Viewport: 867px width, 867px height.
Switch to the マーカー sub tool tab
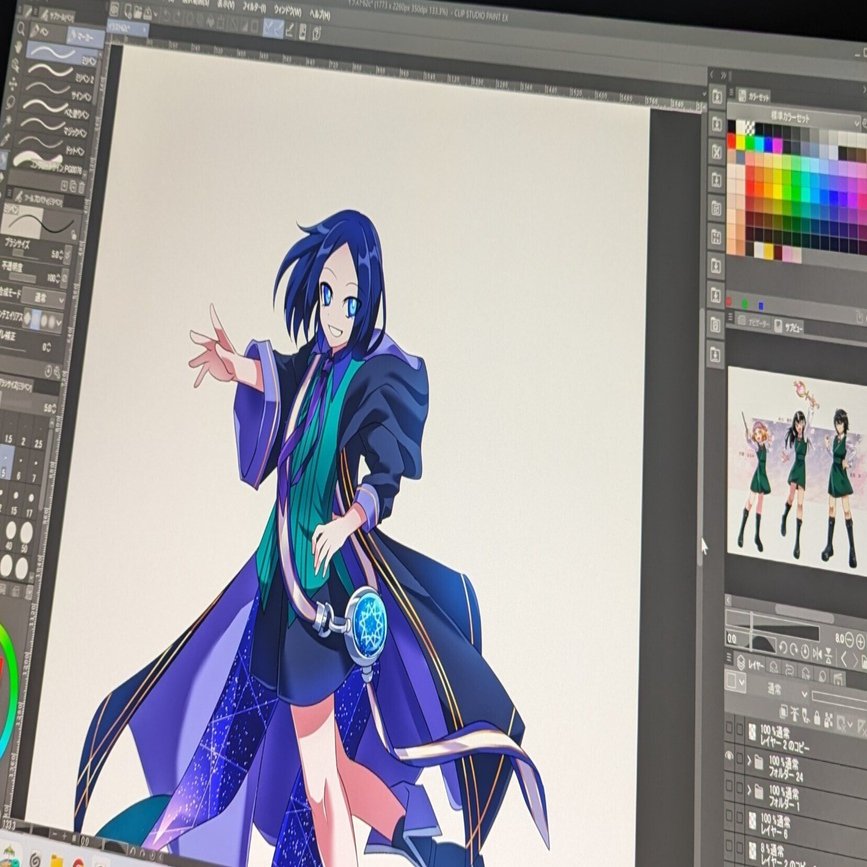(x=86, y=36)
